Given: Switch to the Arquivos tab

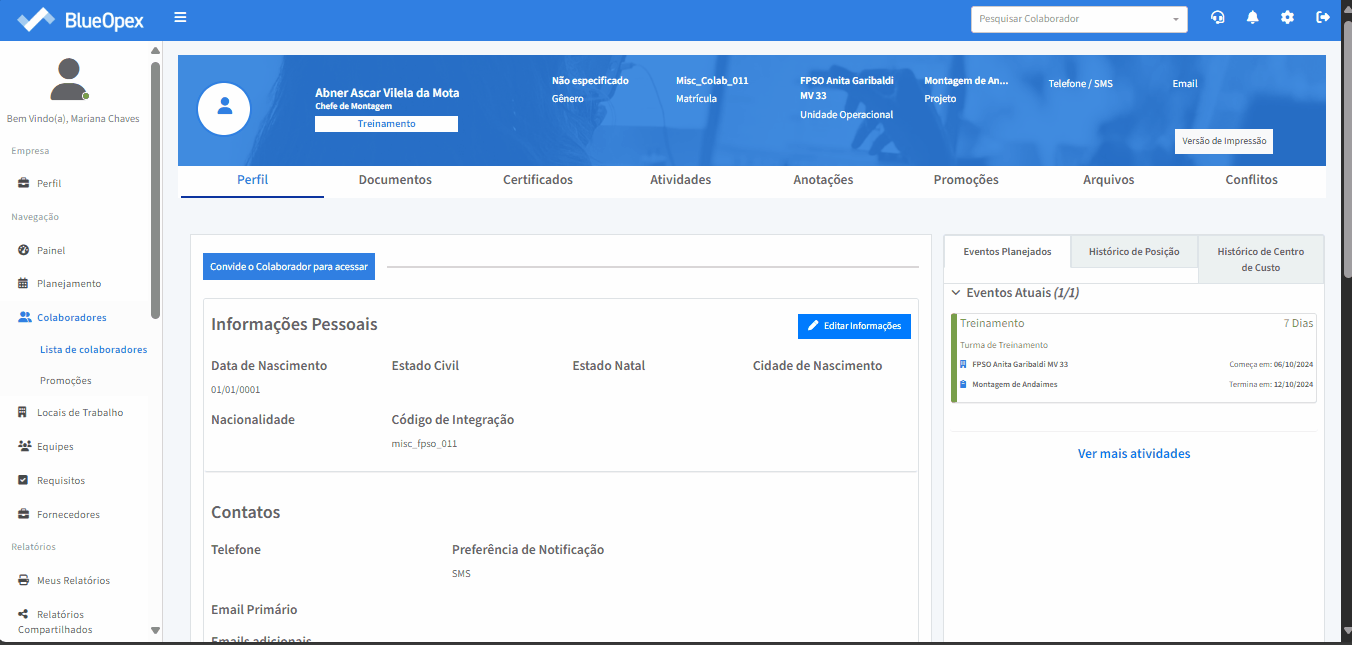Looking at the screenshot, I should pos(1109,180).
